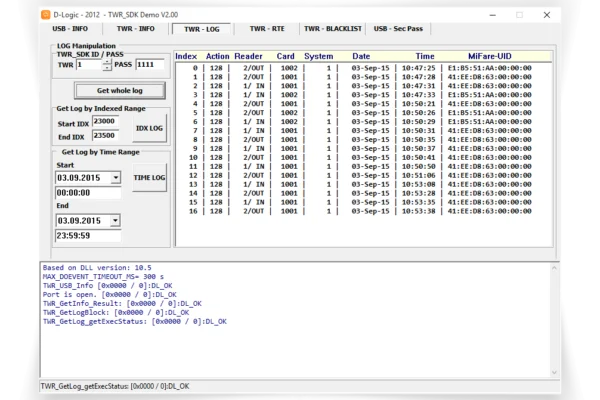
Task: Select log row with time 10:50:29
Action: (x=362, y=122)
